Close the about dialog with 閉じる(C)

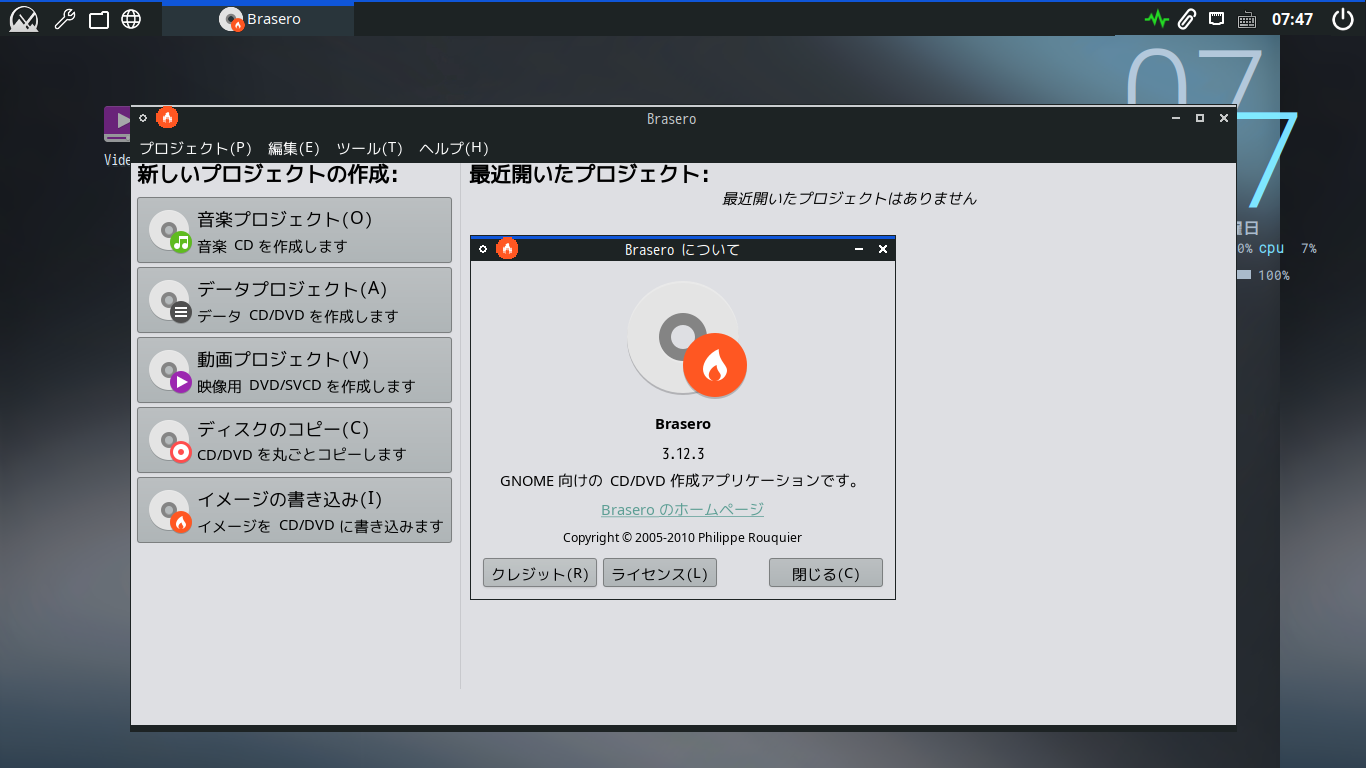point(826,573)
